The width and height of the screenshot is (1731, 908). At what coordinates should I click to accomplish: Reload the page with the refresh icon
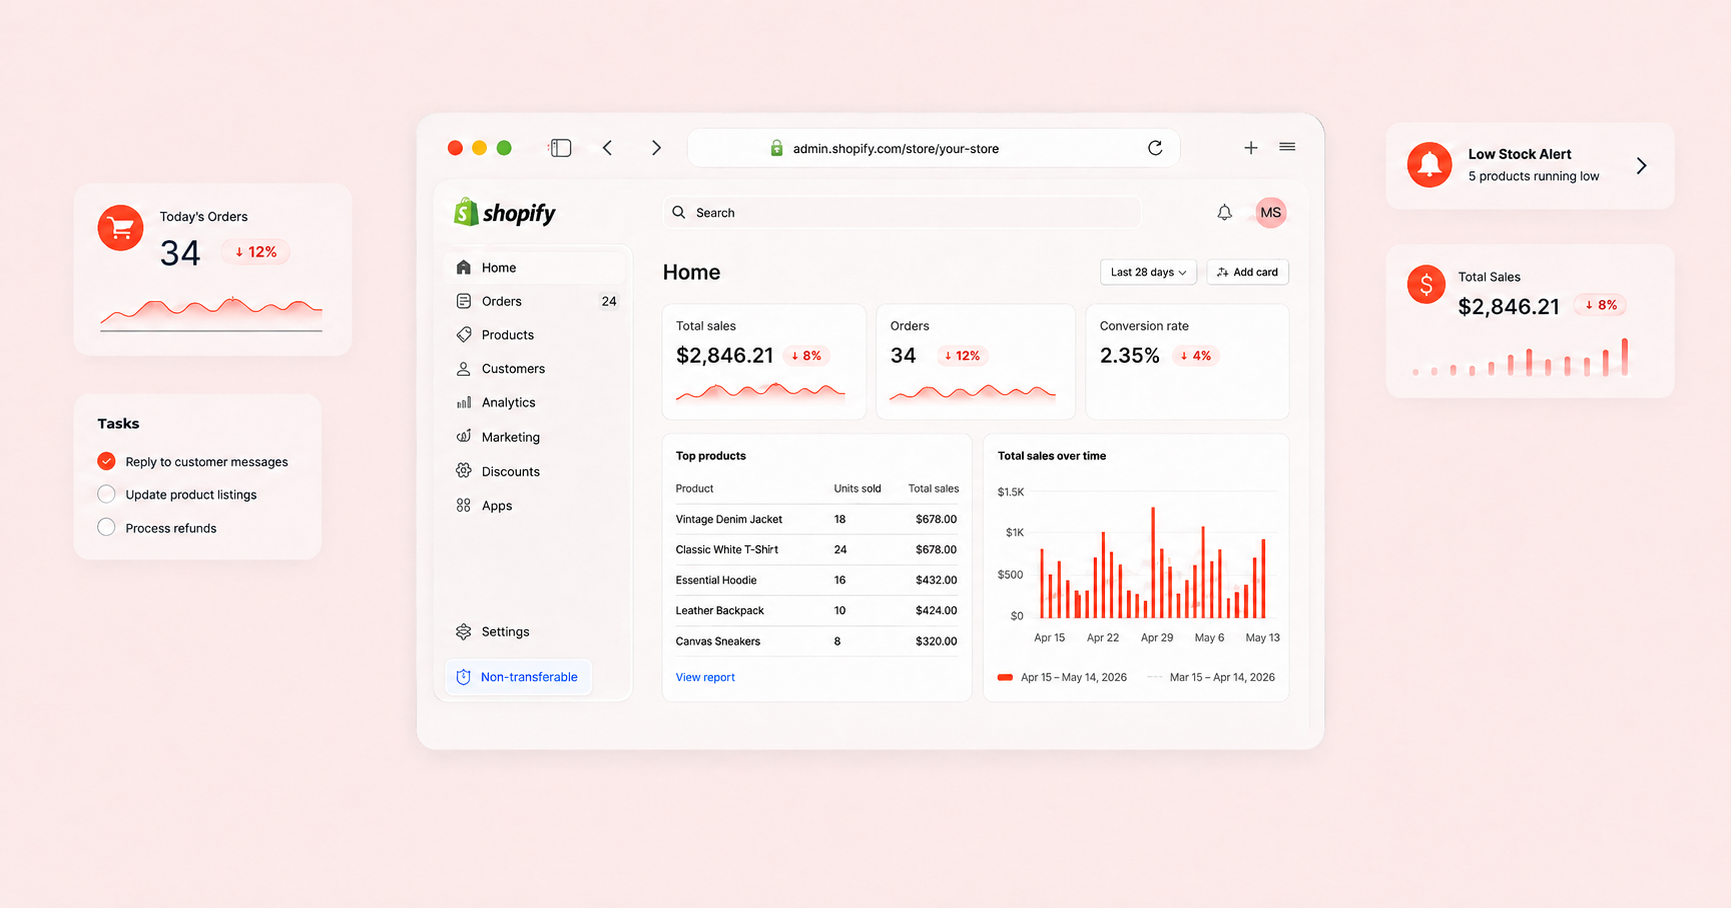pos(1155,148)
